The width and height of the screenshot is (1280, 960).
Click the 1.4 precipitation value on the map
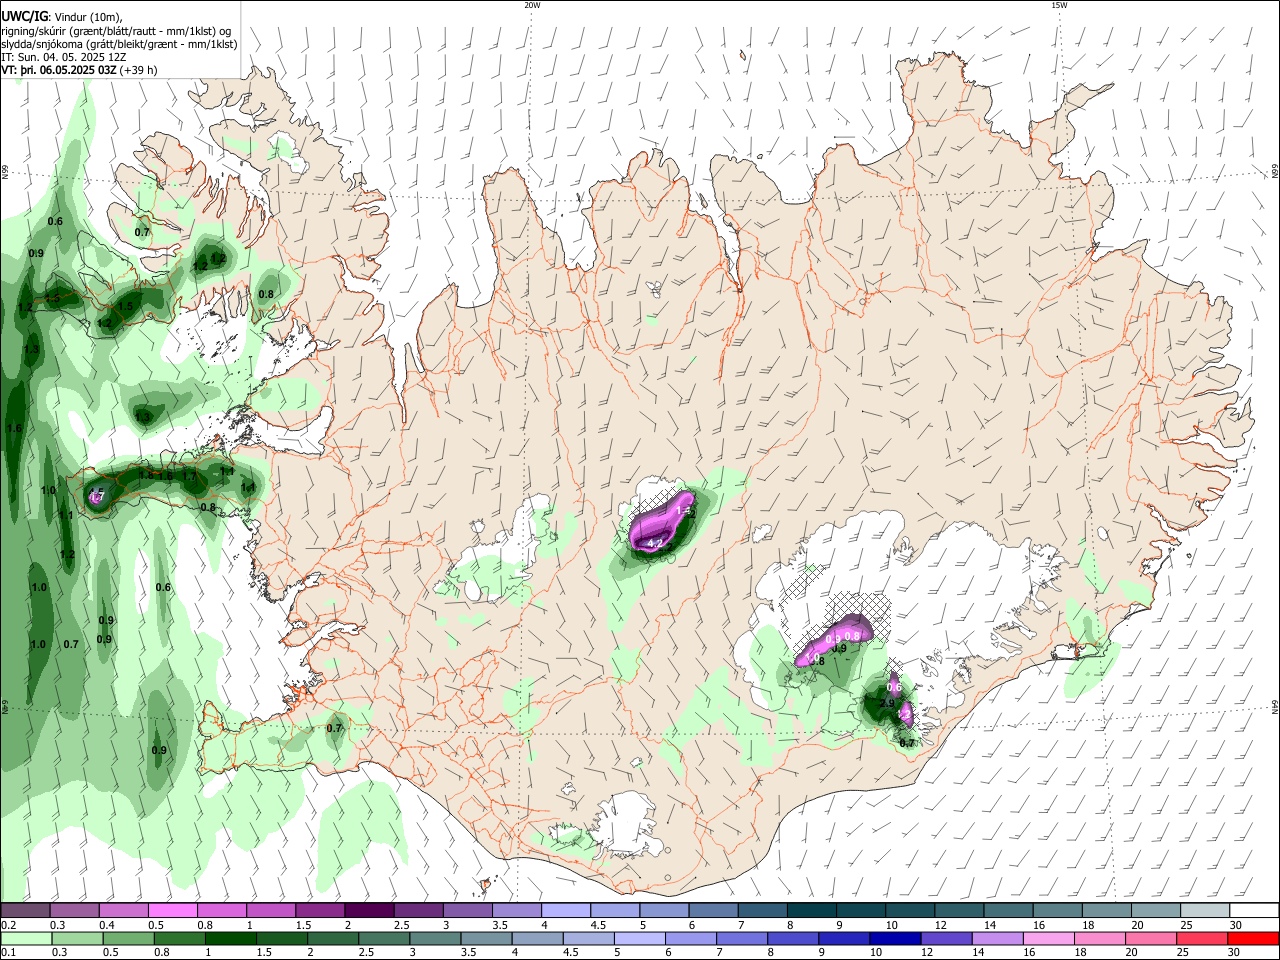point(685,511)
